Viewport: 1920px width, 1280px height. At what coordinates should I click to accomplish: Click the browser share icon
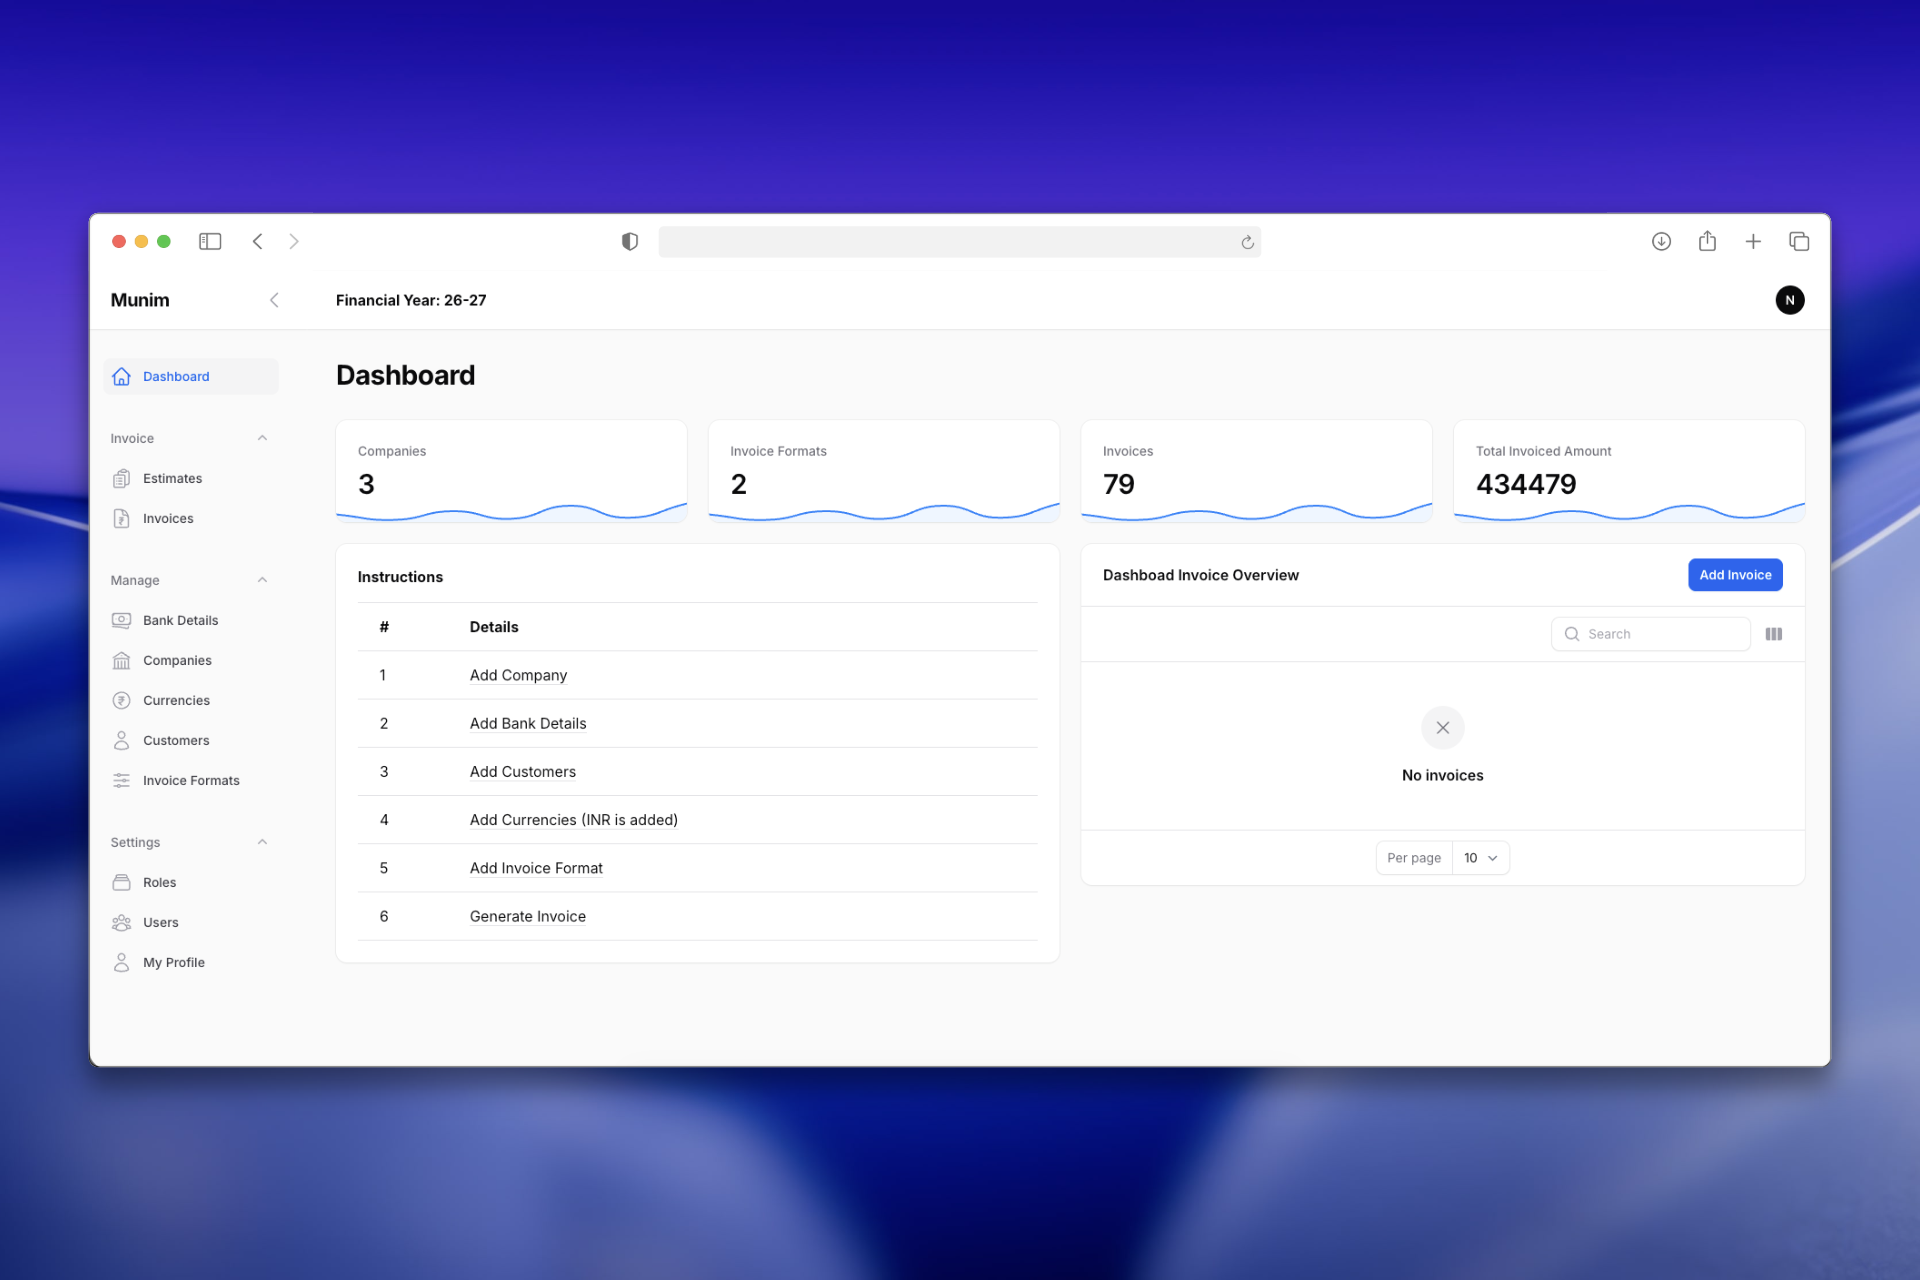coord(1707,241)
